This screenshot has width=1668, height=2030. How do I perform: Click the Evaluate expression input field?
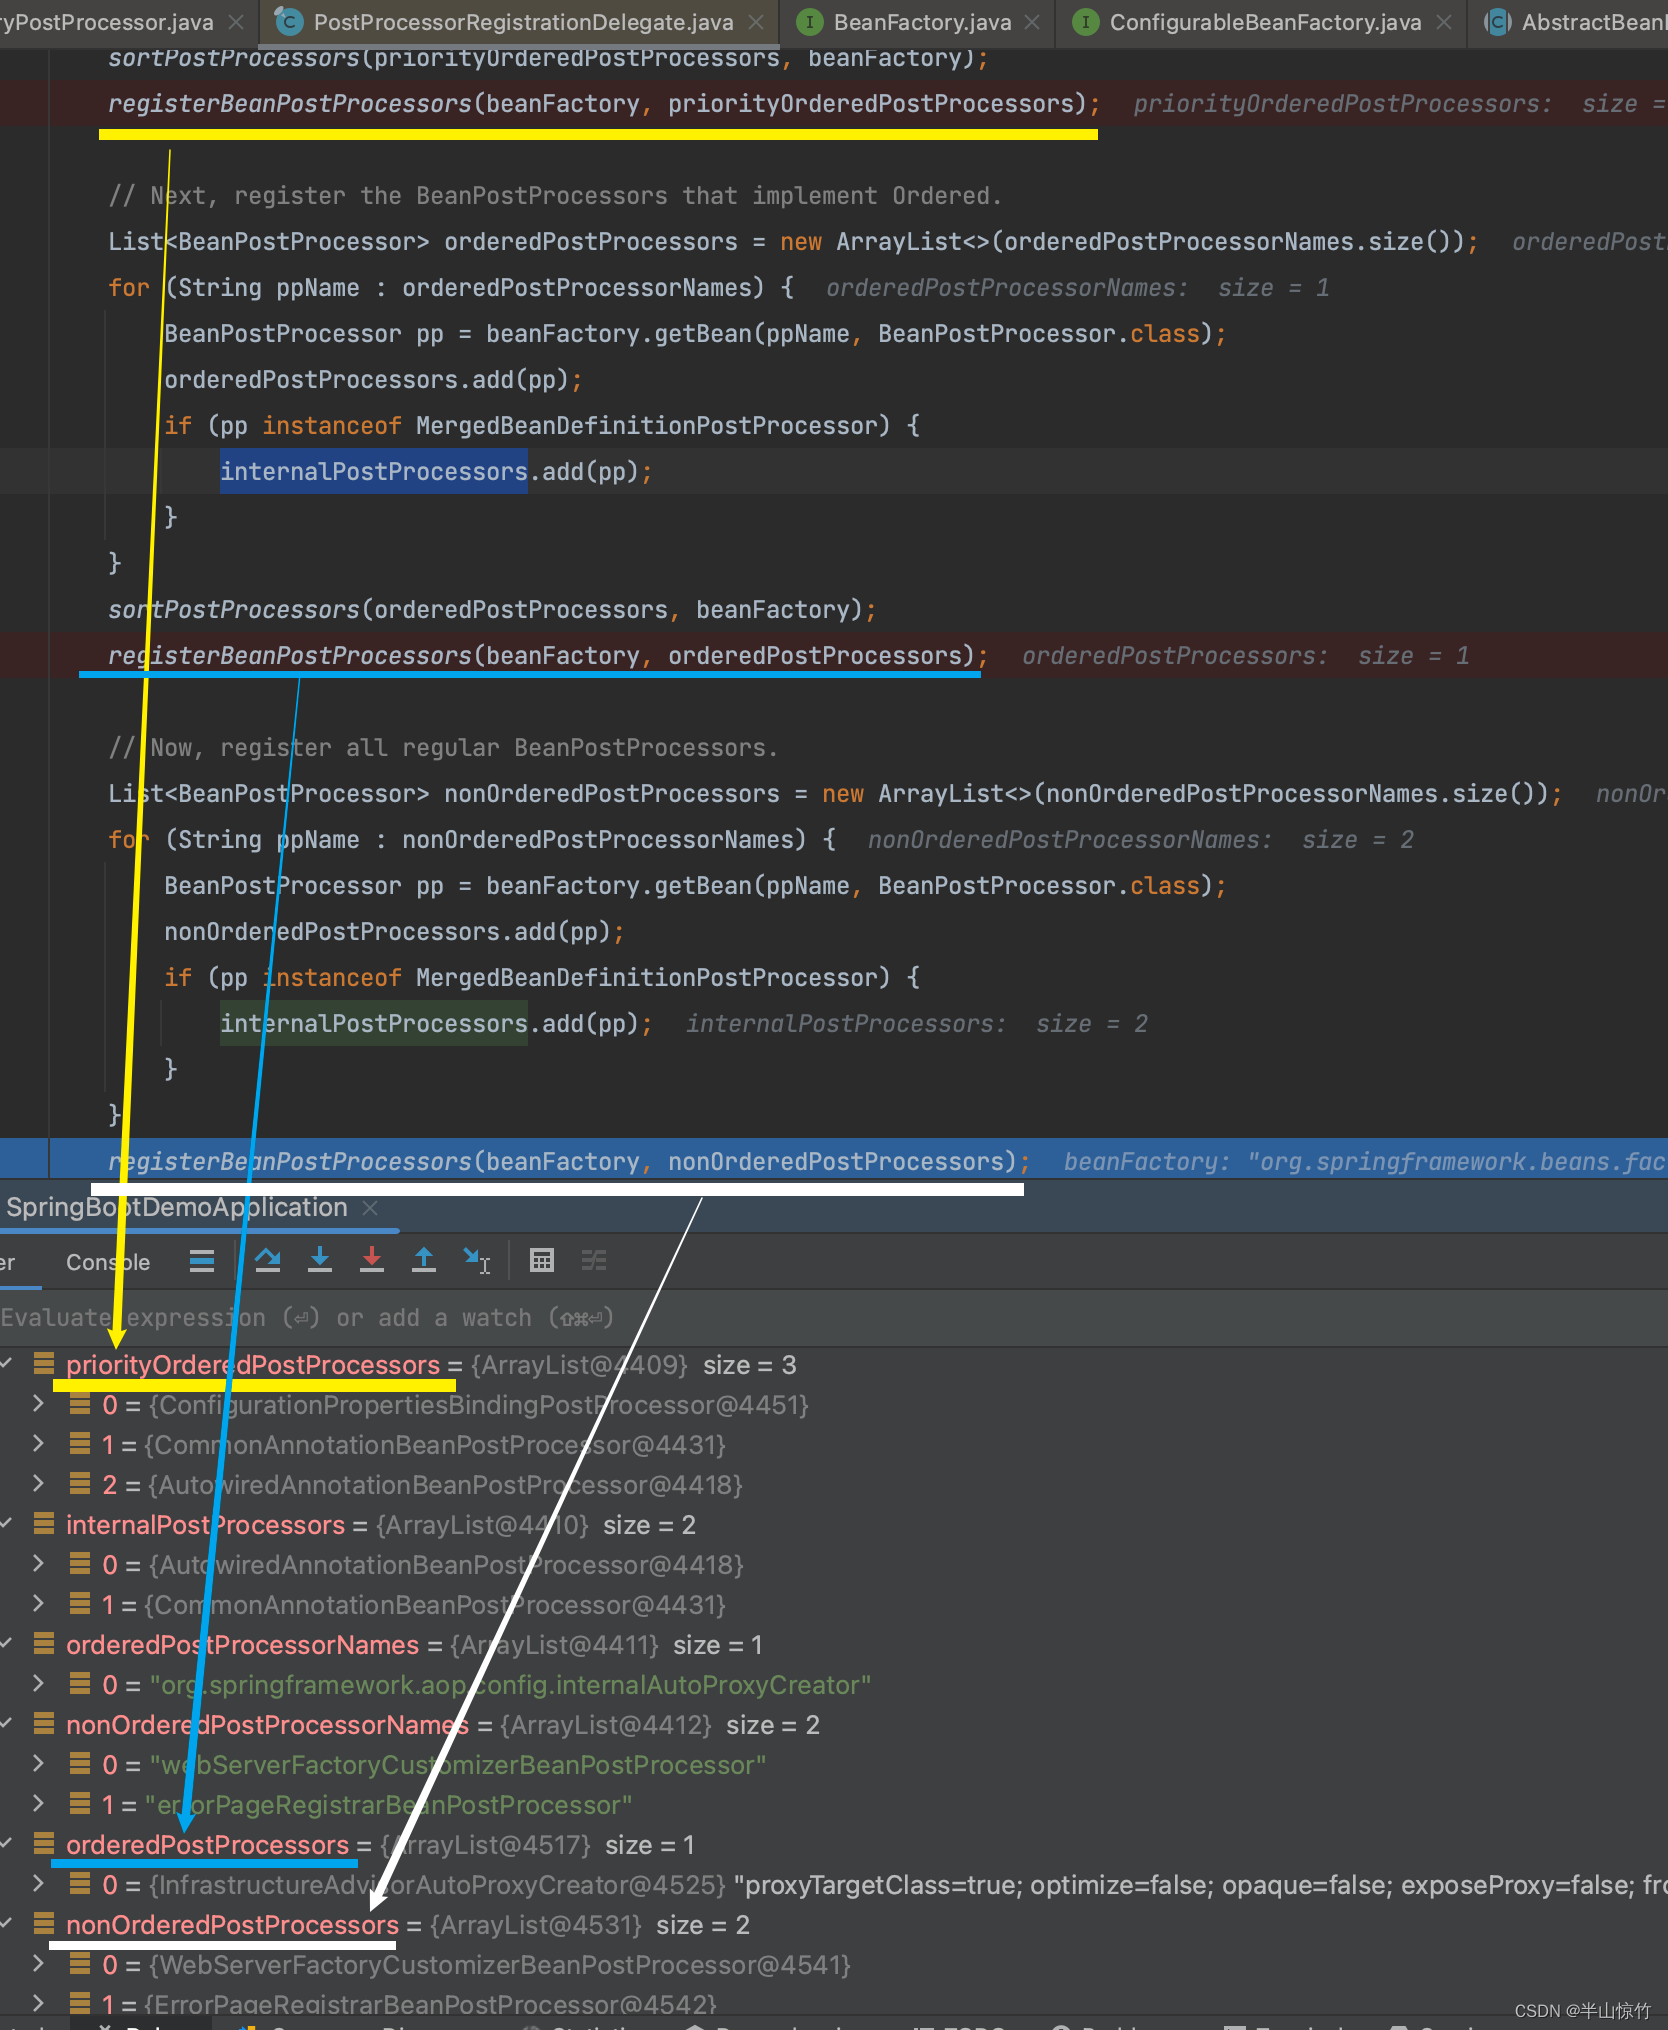click(834, 1318)
